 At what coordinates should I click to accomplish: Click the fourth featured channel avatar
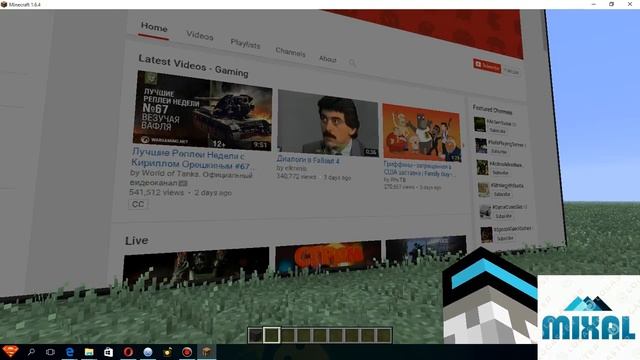(x=484, y=189)
